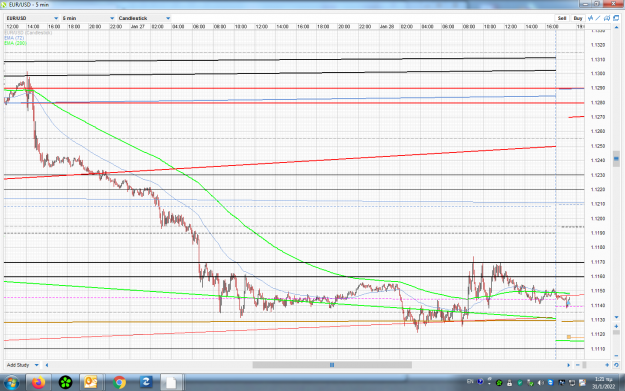This screenshot has height=391, width=625.
Task: Open the studies/indicators chart icon
Action: (x=590, y=18)
